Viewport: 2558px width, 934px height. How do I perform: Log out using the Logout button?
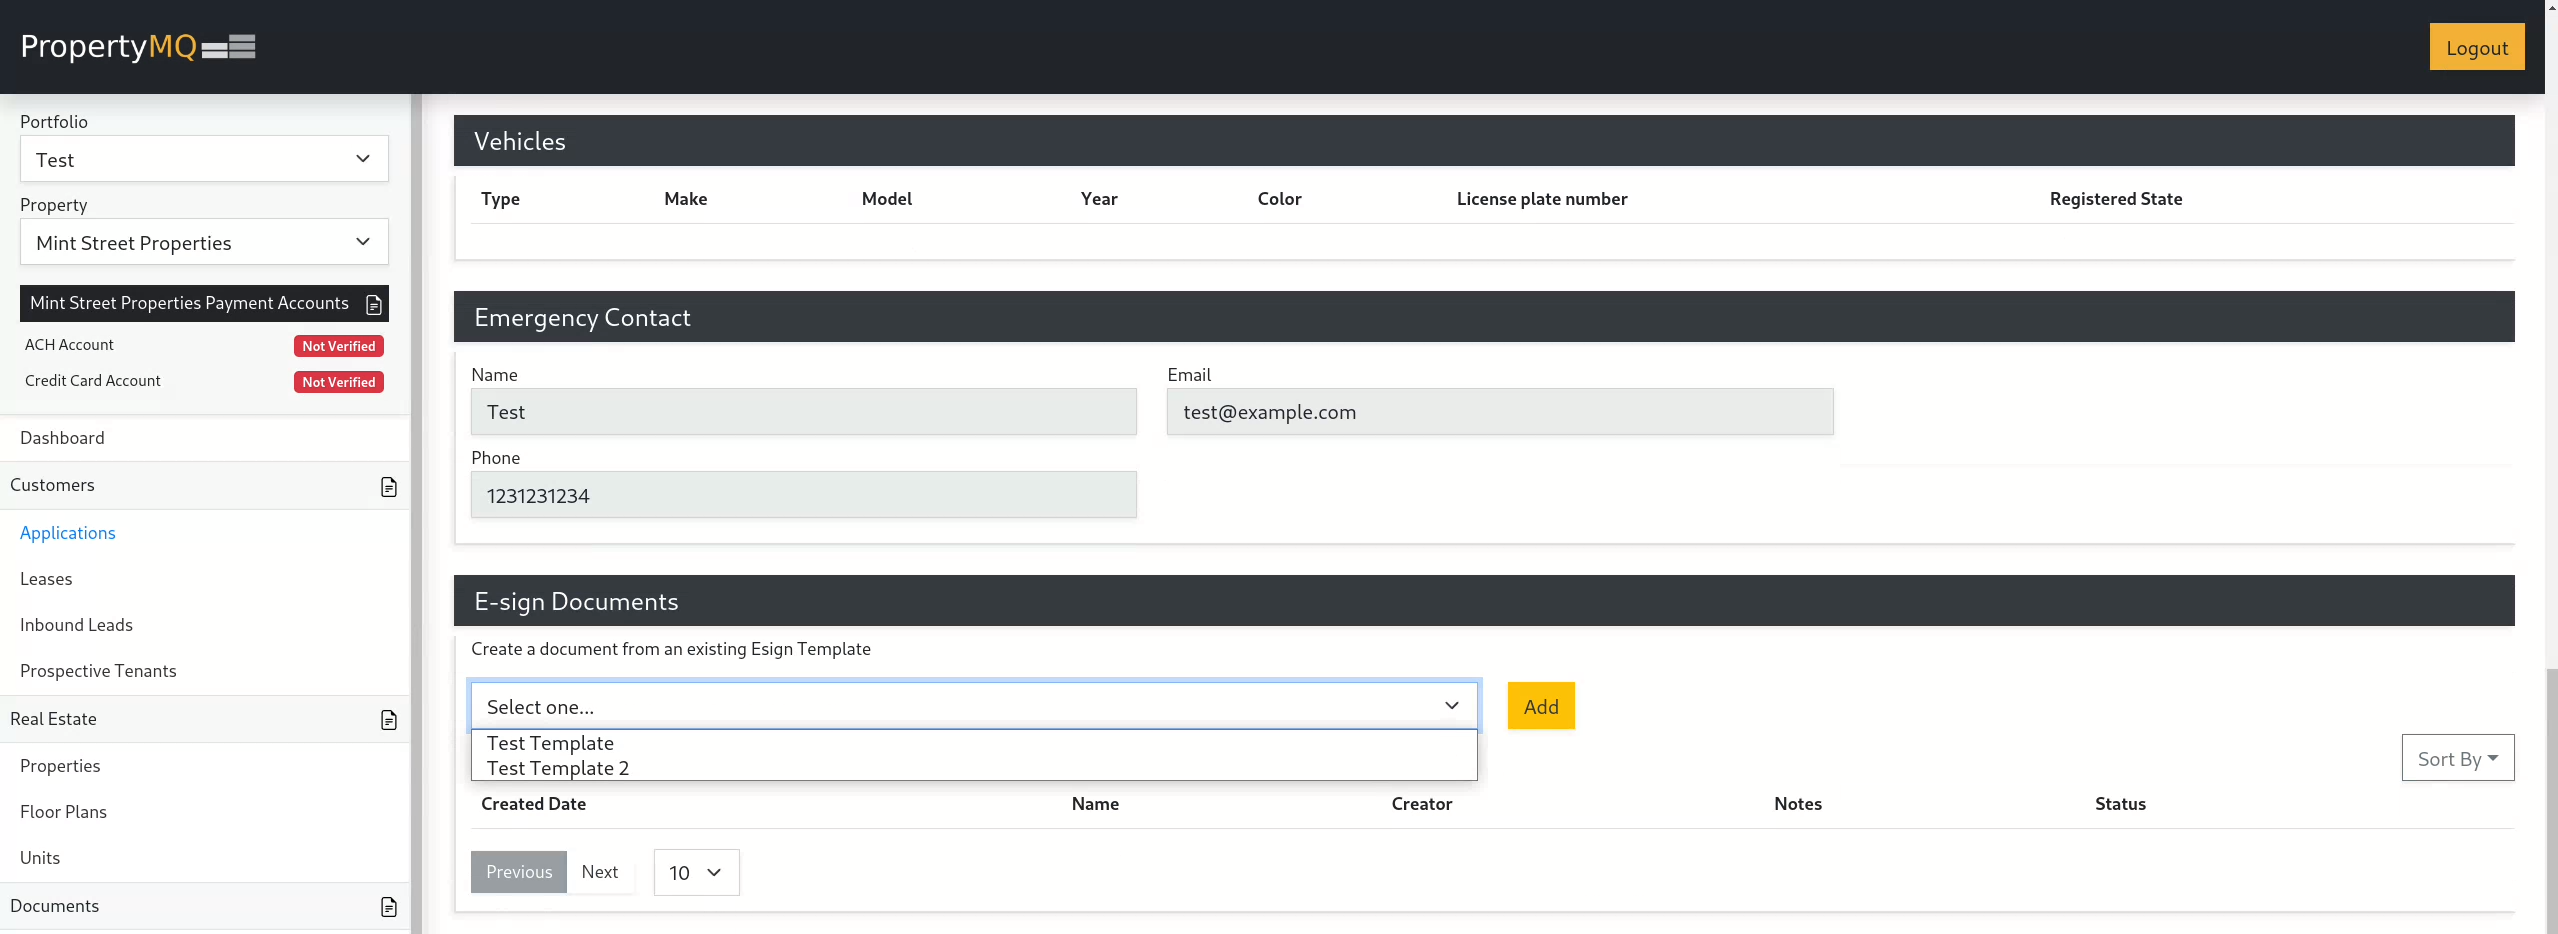pos(2476,48)
